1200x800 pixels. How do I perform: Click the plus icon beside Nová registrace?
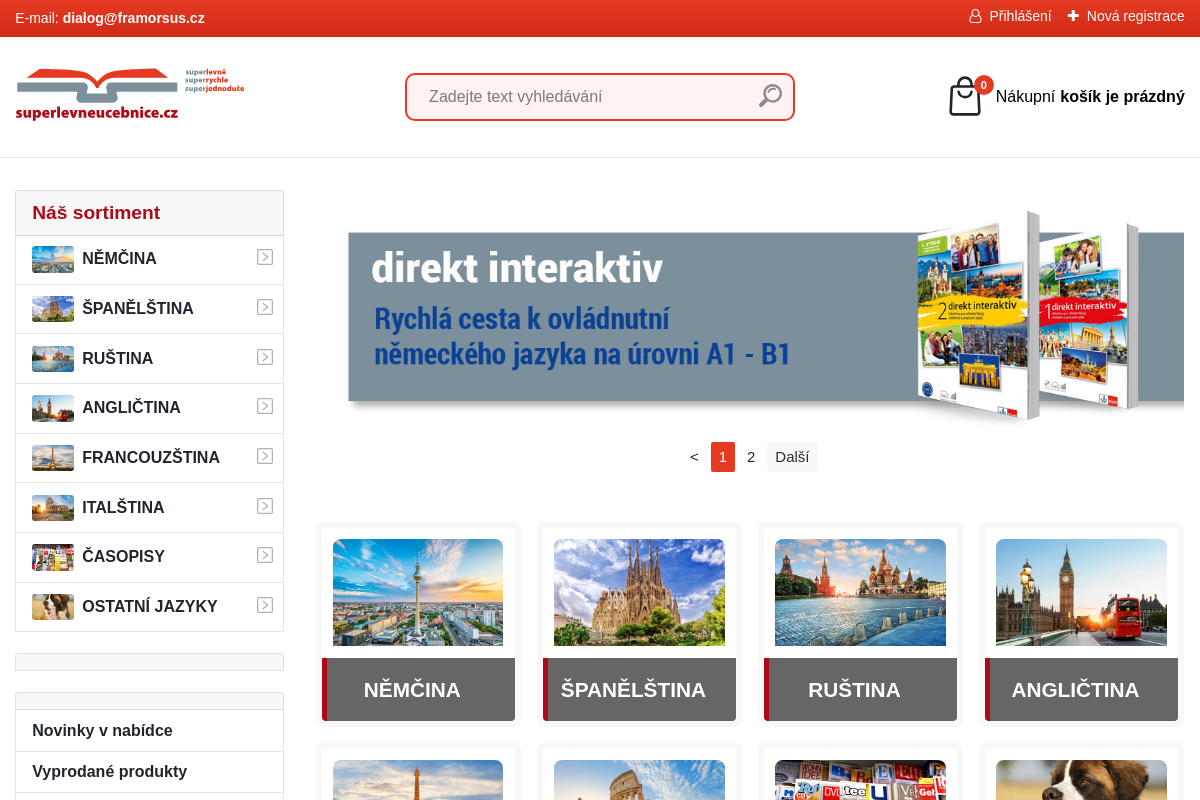point(1073,16)
